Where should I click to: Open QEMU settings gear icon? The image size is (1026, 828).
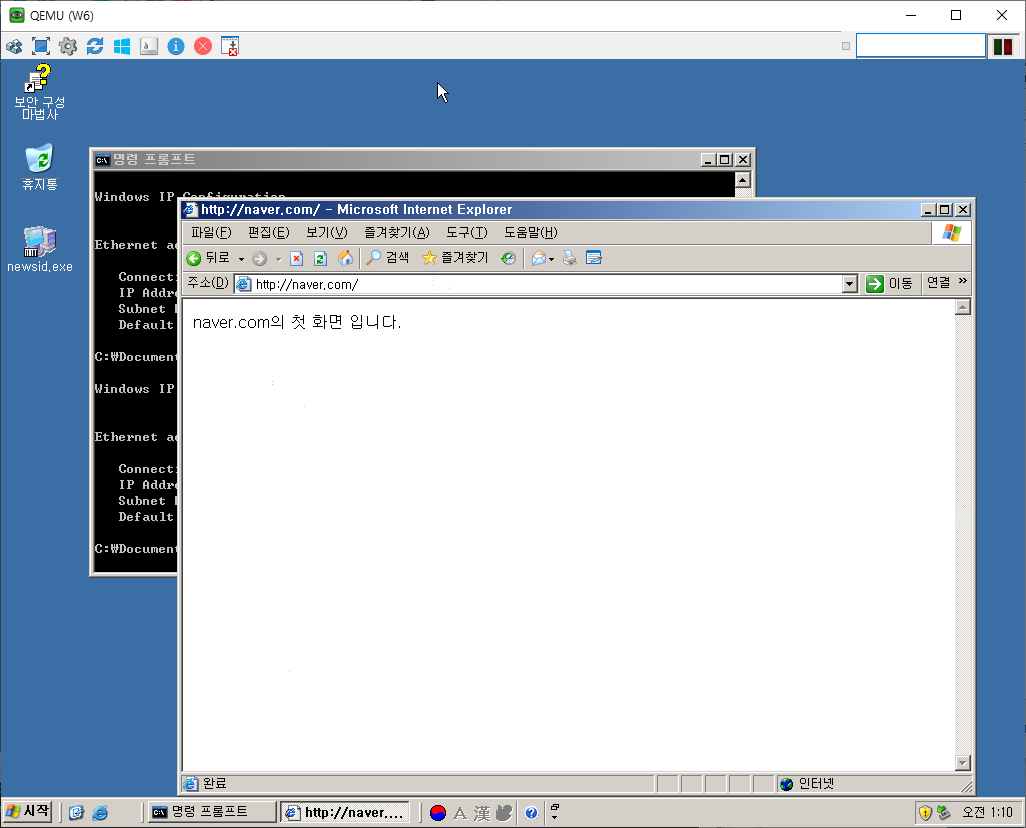tap(67, 46)
